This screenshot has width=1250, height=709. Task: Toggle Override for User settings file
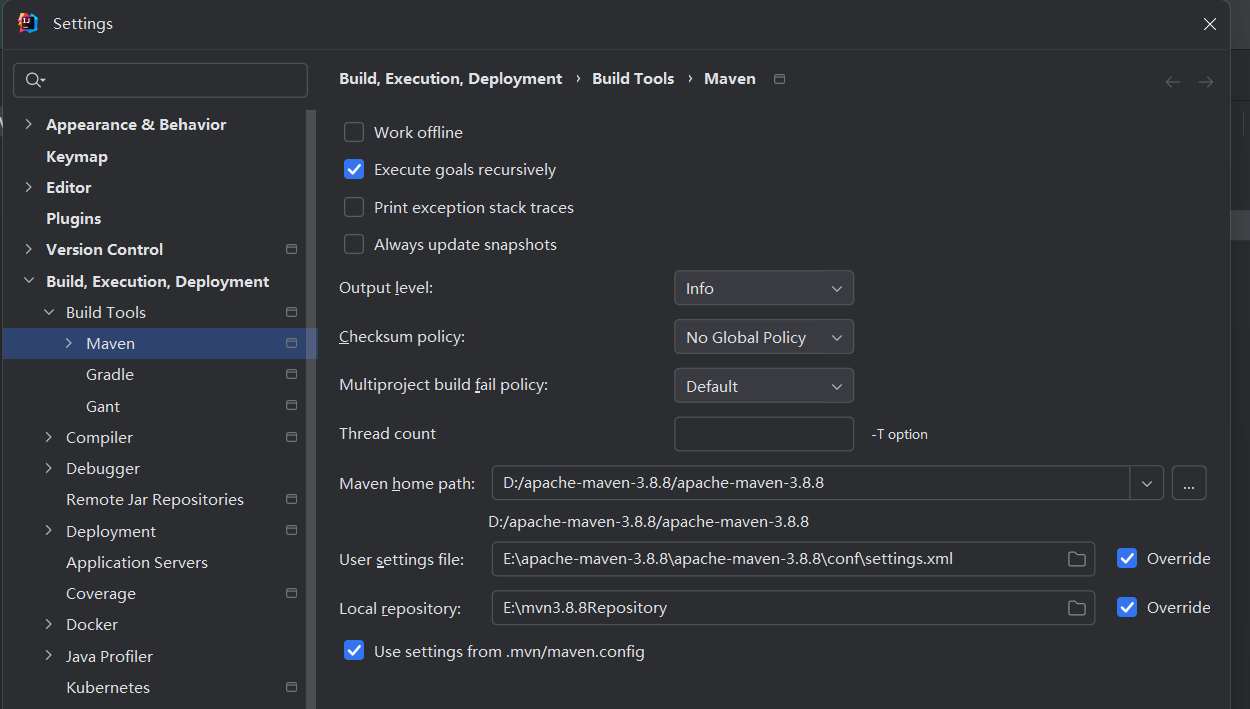(x=1127, y=559)
